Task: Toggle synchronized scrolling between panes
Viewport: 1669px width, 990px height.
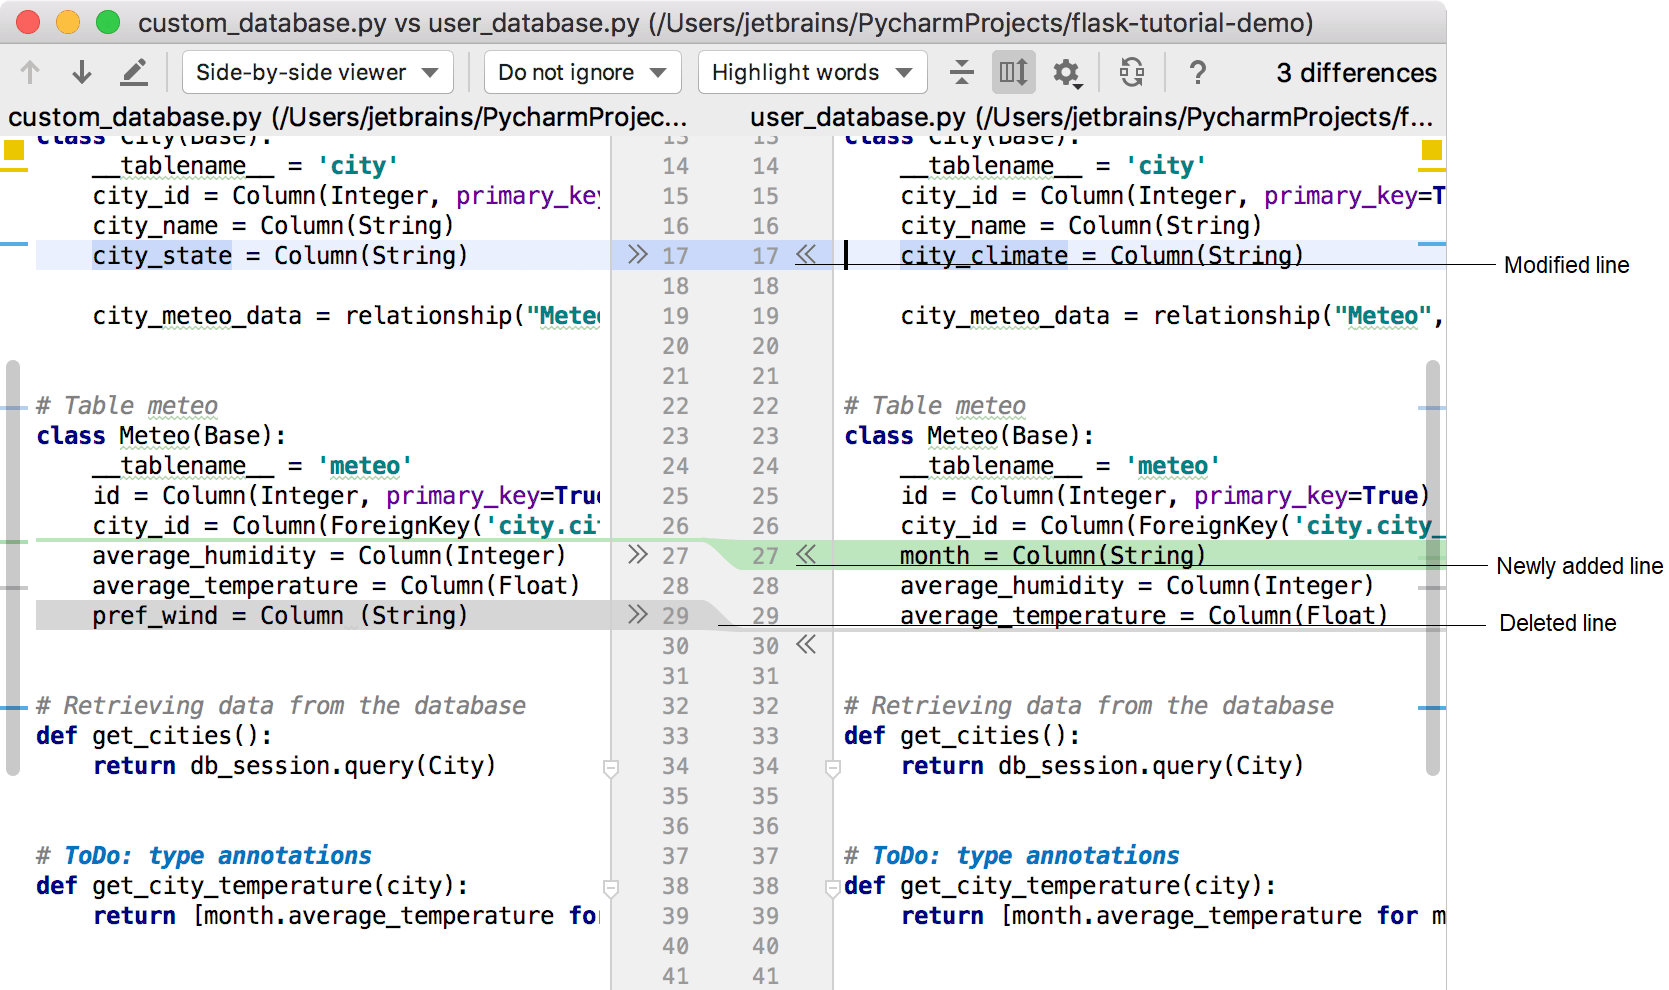Action: [1013, 72]
